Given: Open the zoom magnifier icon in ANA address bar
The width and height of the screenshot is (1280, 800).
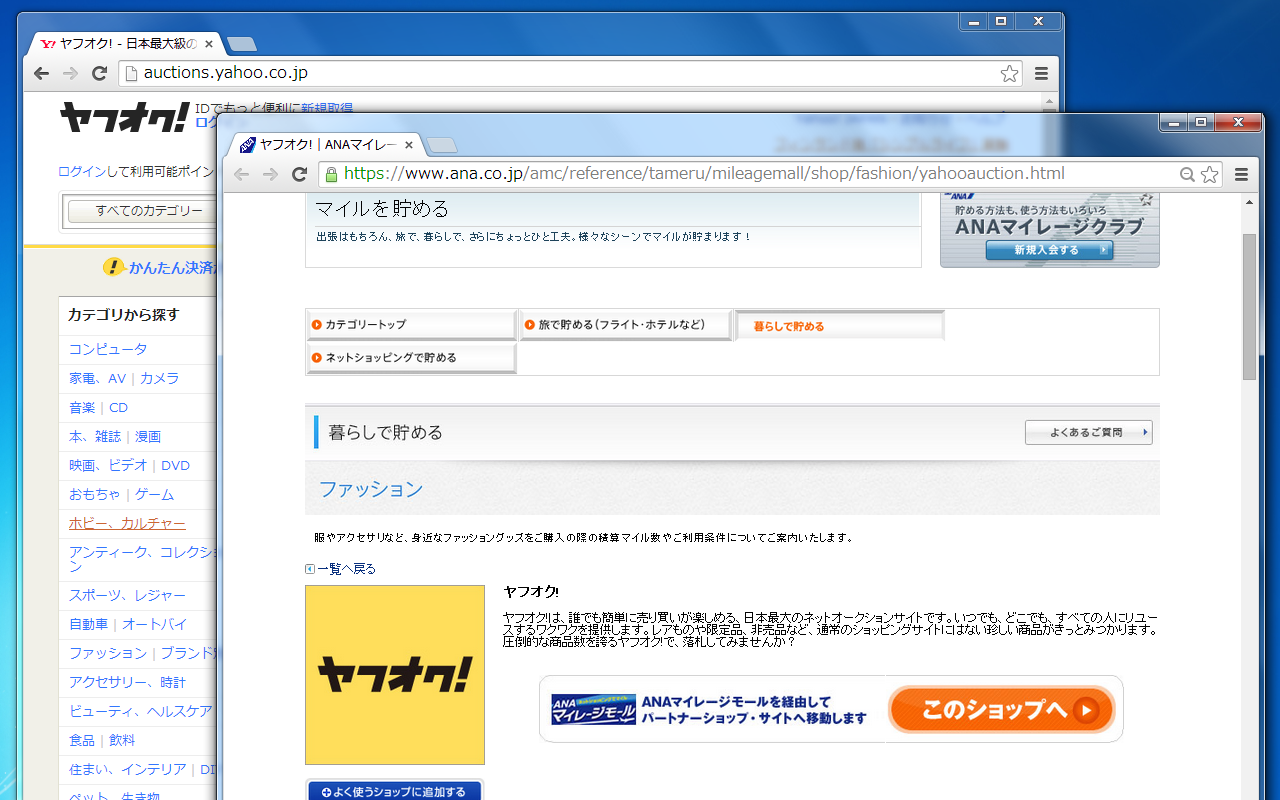Looking at the screenshot, I should [x=1187, y=174].
